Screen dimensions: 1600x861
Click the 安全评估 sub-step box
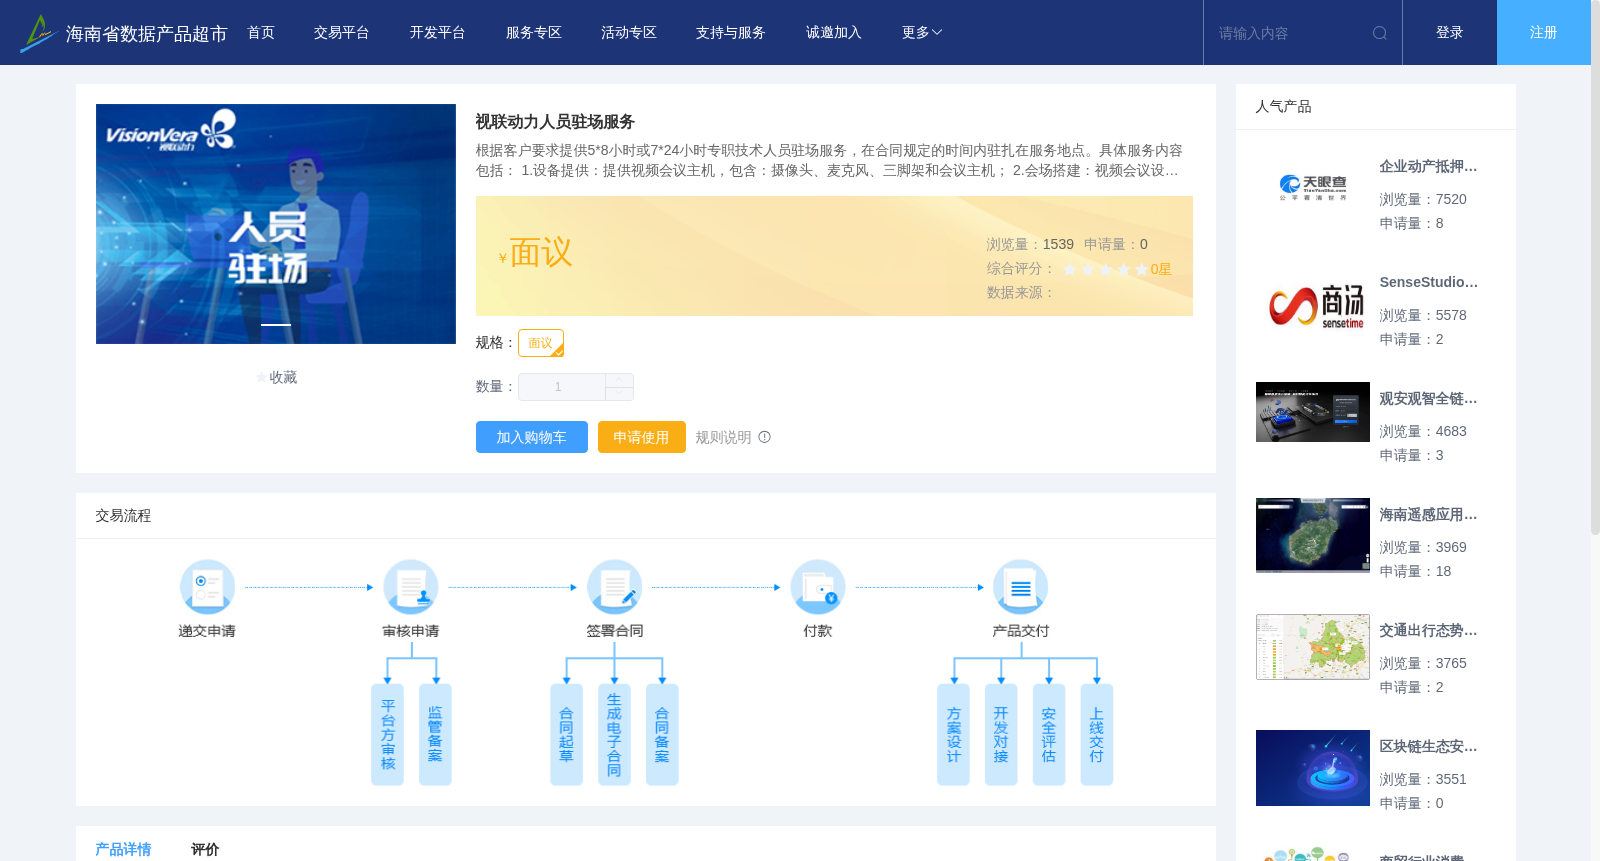(1049, 735)
